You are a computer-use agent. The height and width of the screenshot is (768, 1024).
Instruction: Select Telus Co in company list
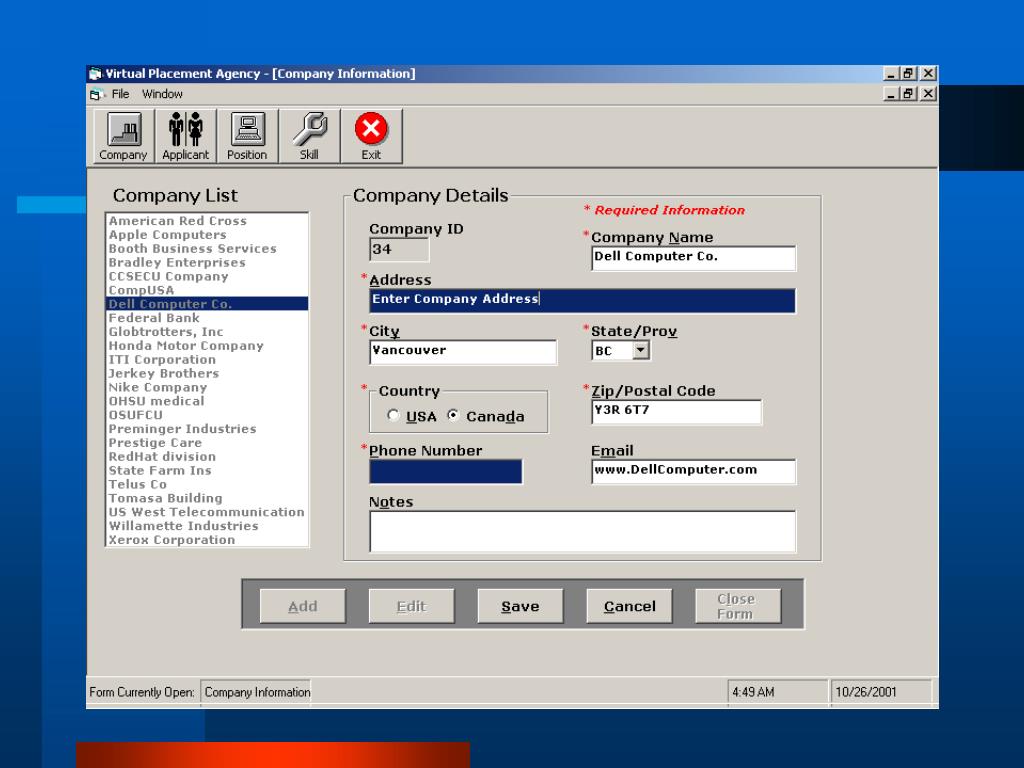207,484
